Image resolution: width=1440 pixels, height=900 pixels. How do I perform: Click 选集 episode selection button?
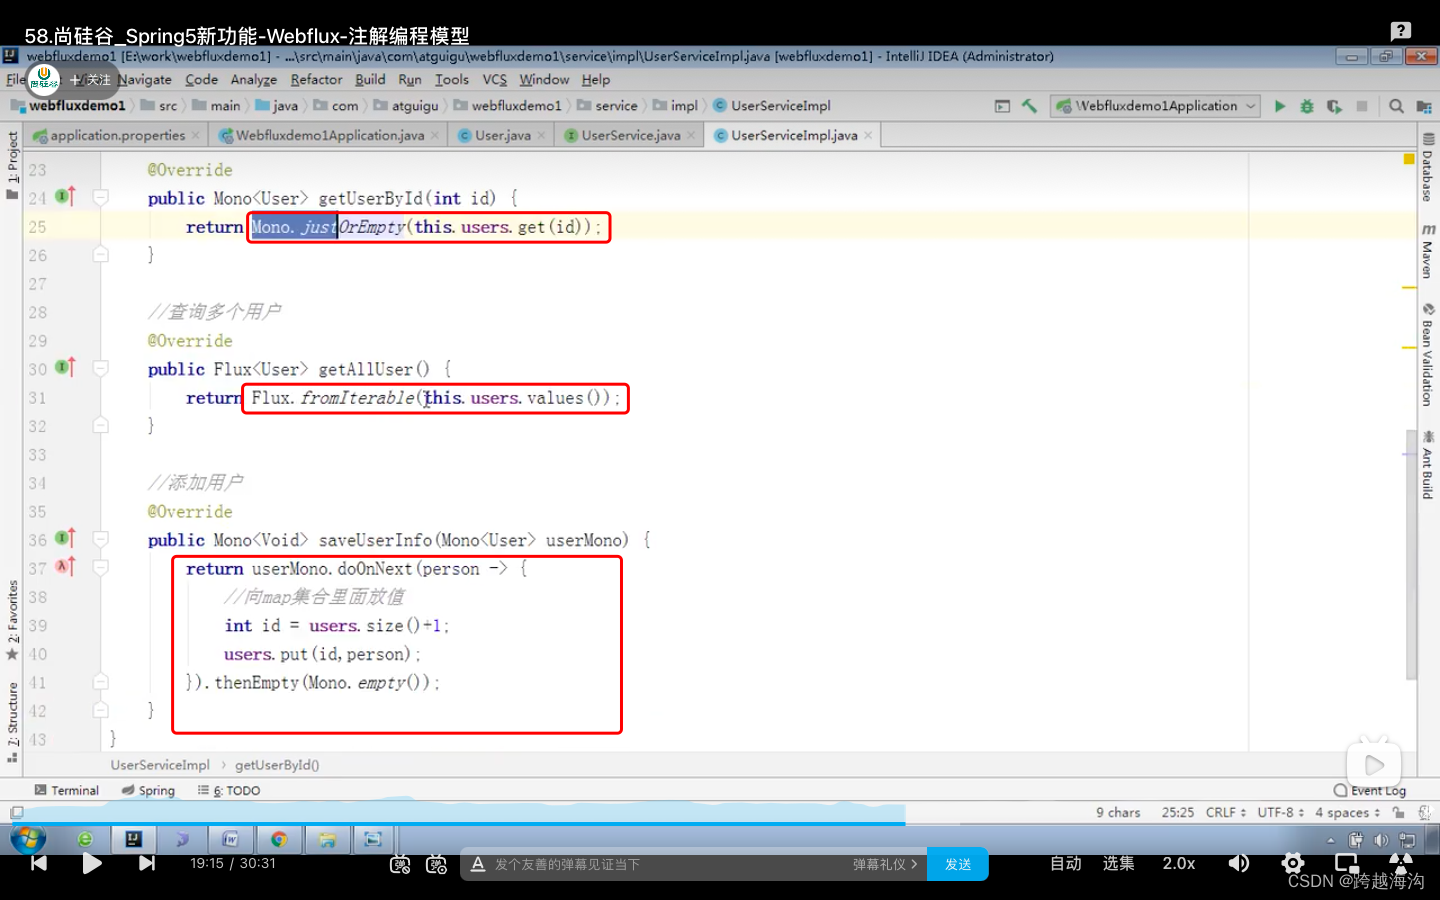pos(1119,863)
